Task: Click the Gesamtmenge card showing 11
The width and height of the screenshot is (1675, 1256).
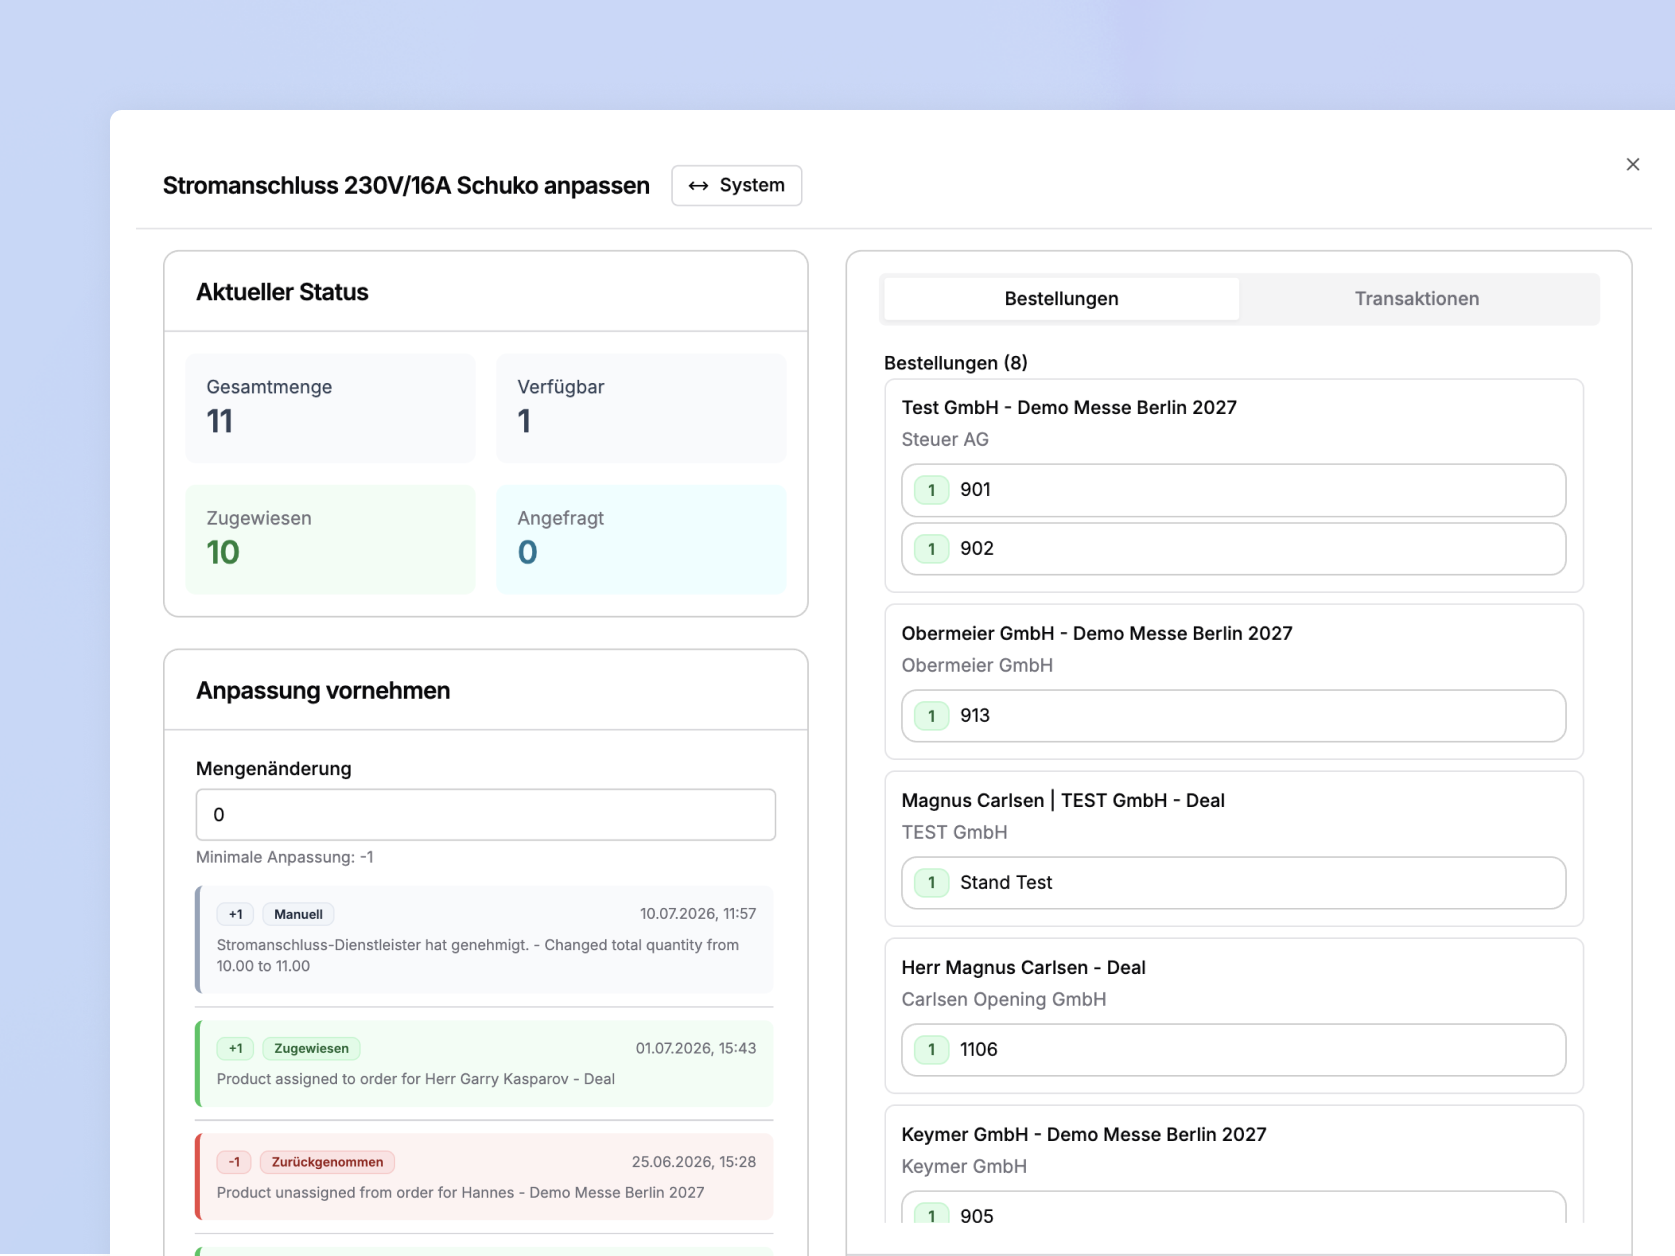Action: pos(330,408)
